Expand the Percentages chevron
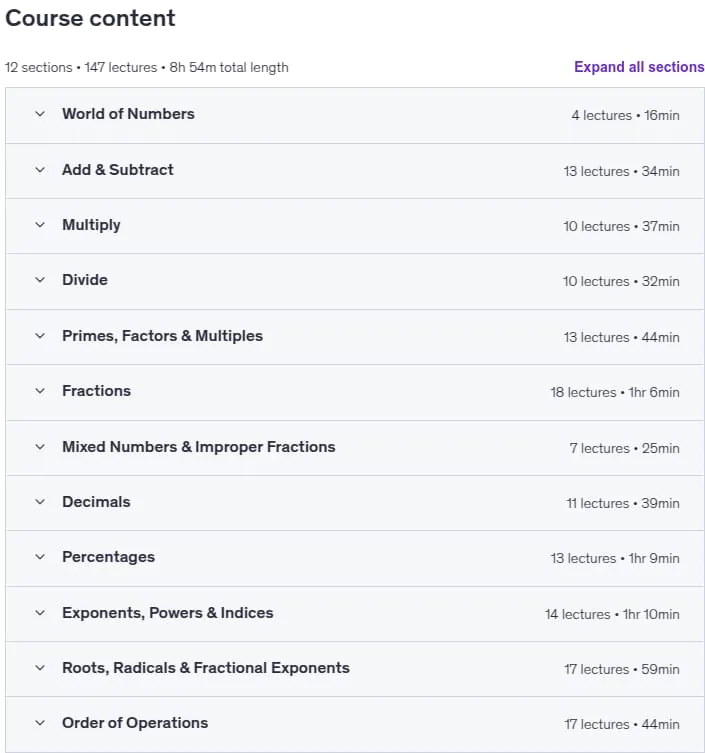 (40, 557)
